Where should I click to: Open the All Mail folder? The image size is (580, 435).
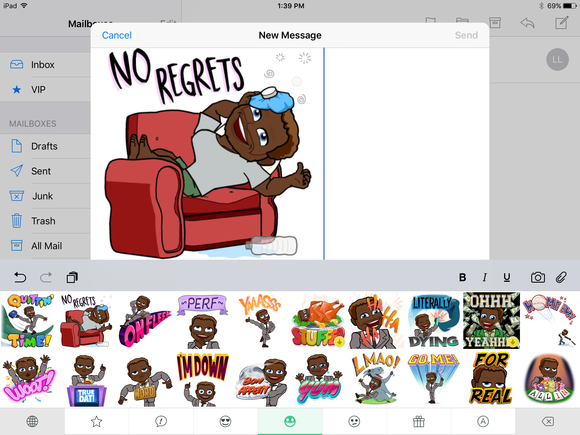coord(45,246)
